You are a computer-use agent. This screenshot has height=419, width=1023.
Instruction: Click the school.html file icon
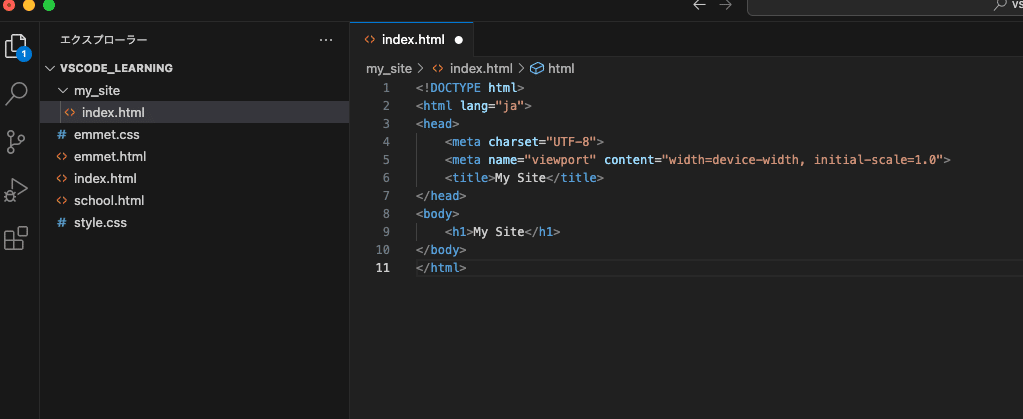pyautogui.click(x=62, y=200)
